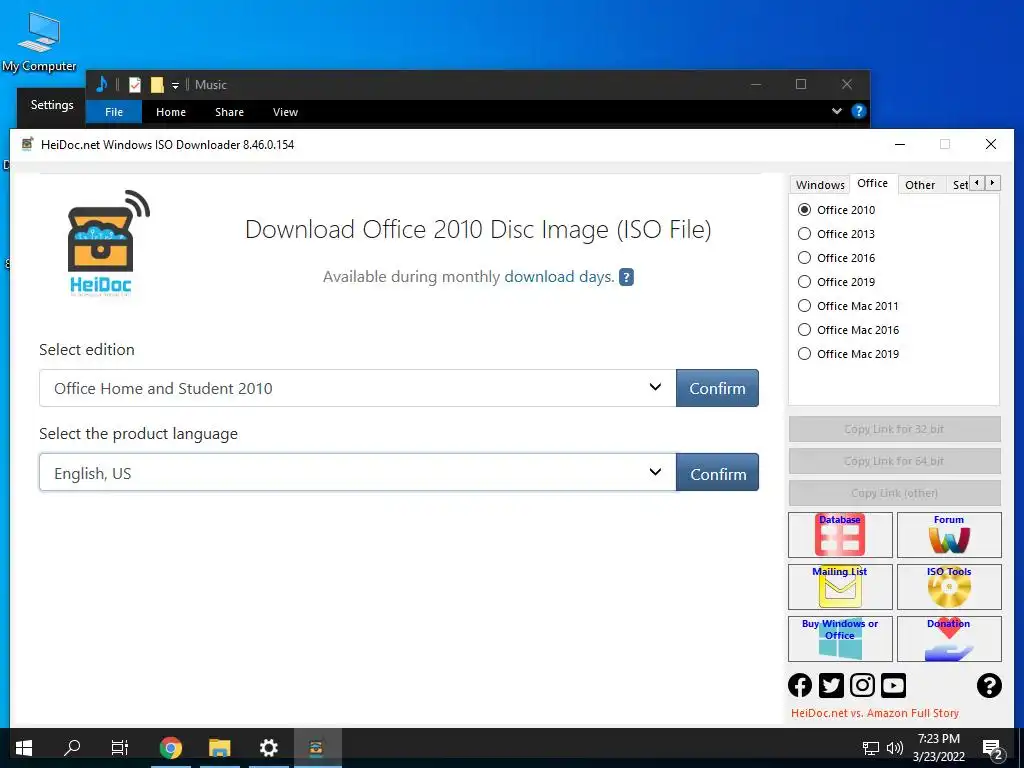The height and width of the screenshot is (768, 1024).
Task: Open Buy Windows or Office tile
Action: pos(840,639)
